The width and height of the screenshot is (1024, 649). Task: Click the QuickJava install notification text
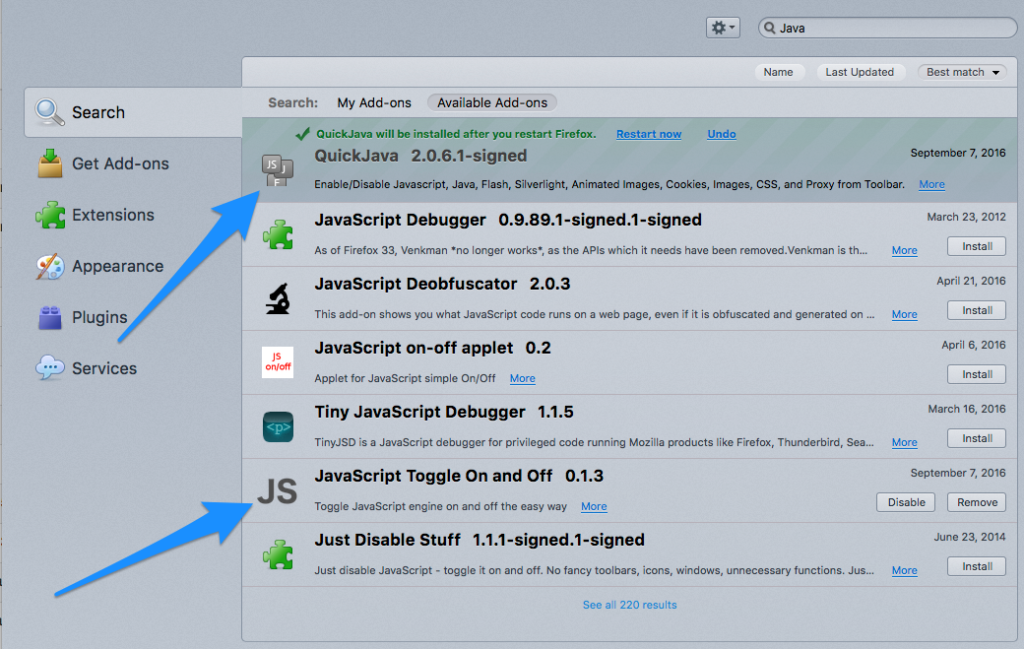(x=456, y=134)
